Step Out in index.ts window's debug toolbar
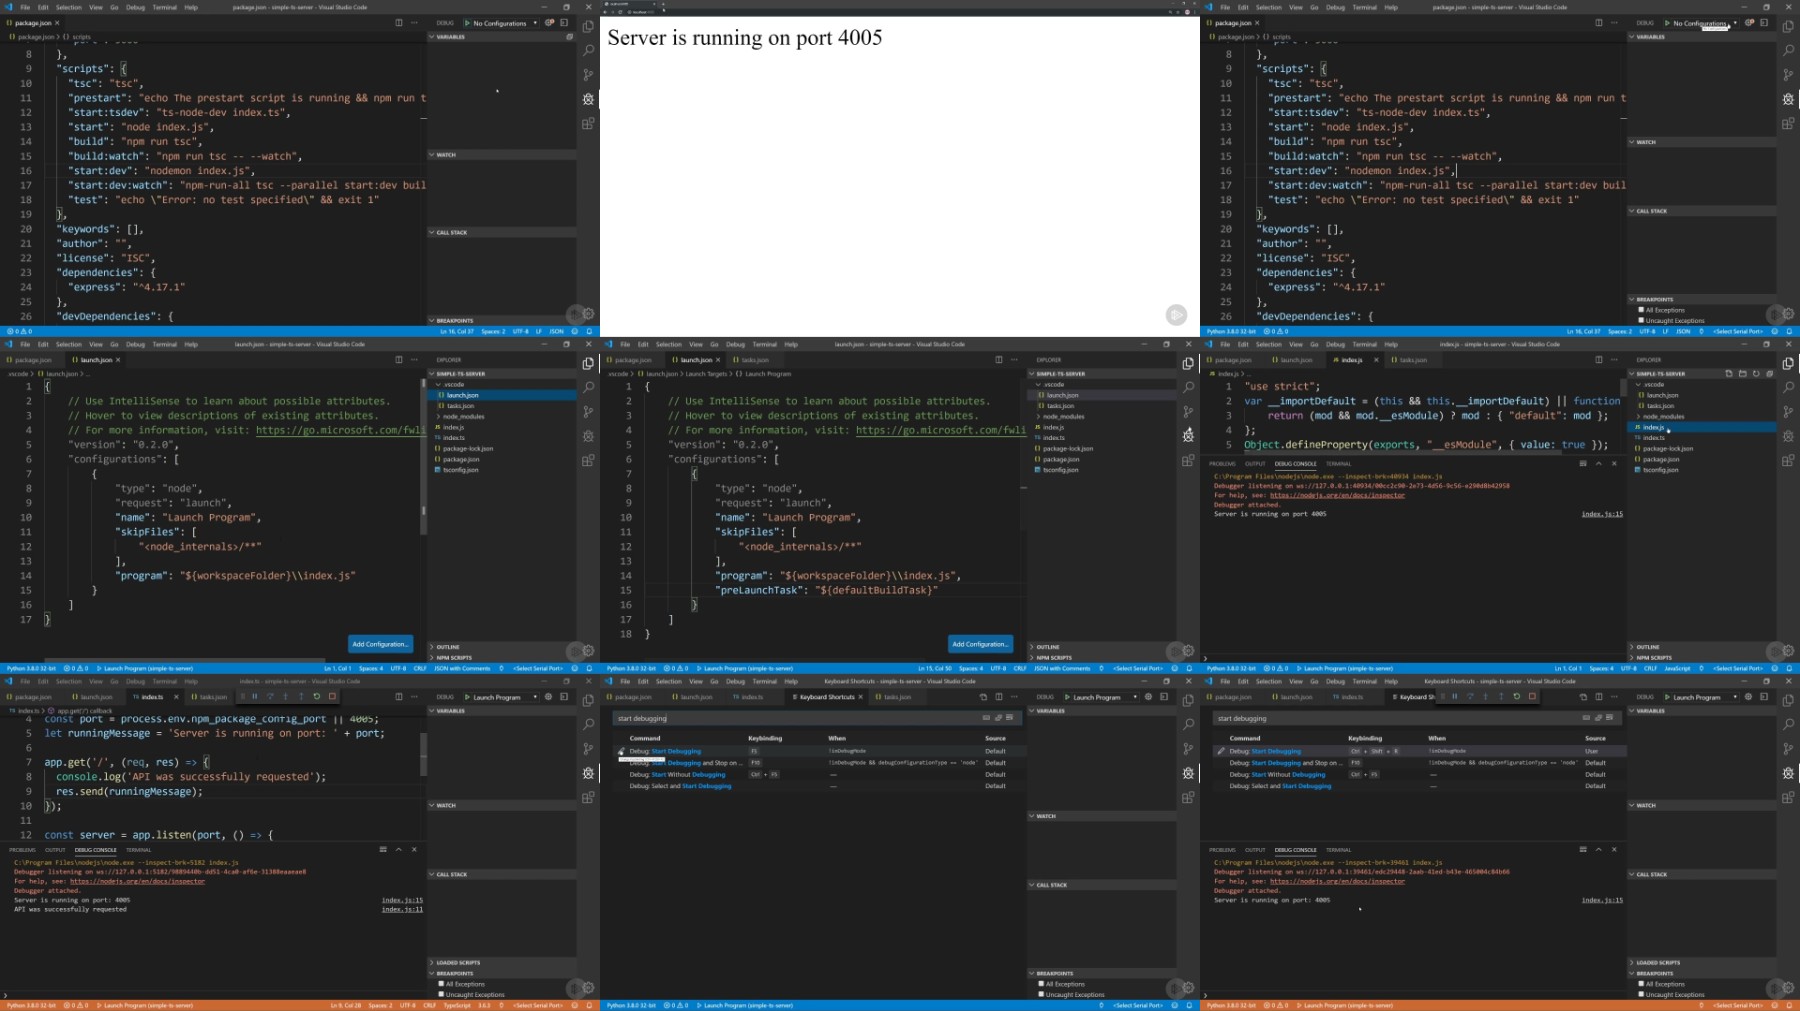This screenshot has height=1011, width=1800. (301, 696)
